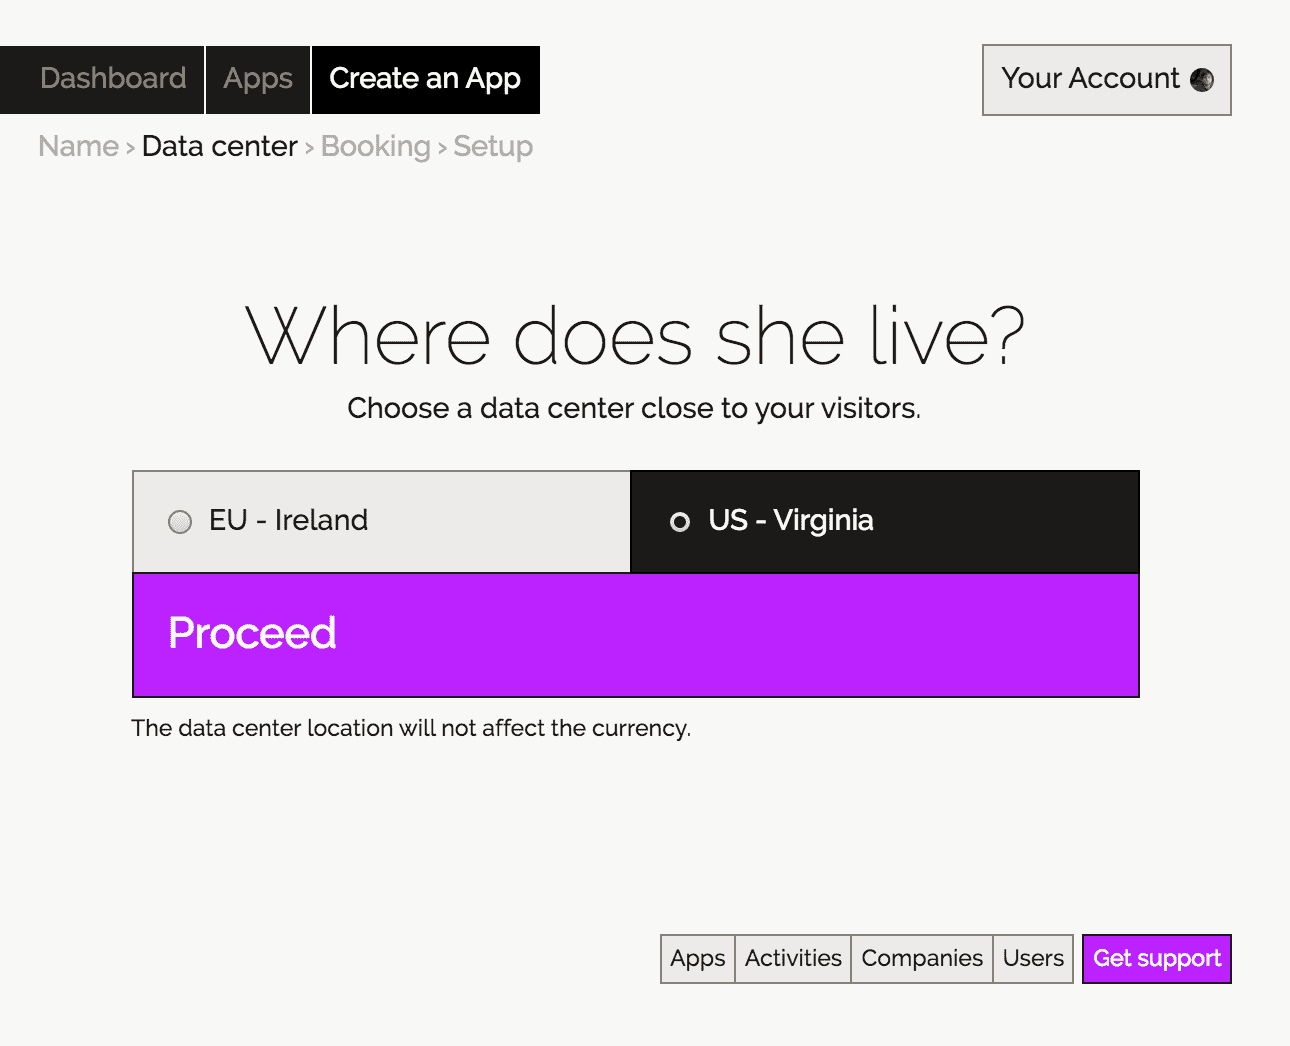This screenshot has width=1290, height=1046.
Task: Click the "Choose a data center" subtitle
Action: [x=634, y=408]
